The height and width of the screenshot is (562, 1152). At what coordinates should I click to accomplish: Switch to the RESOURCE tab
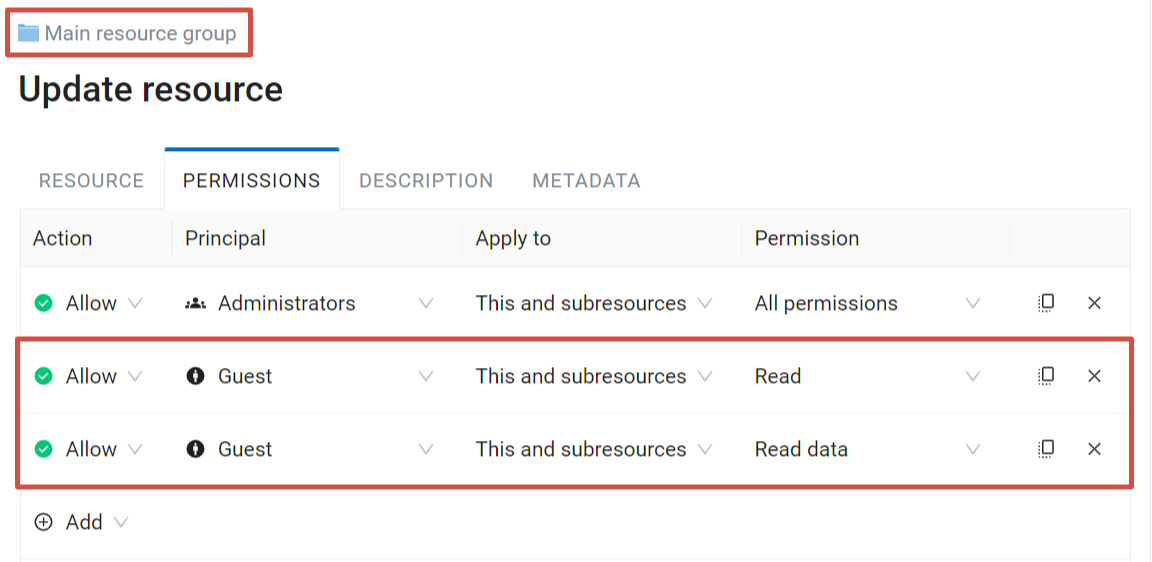(91, 181)
